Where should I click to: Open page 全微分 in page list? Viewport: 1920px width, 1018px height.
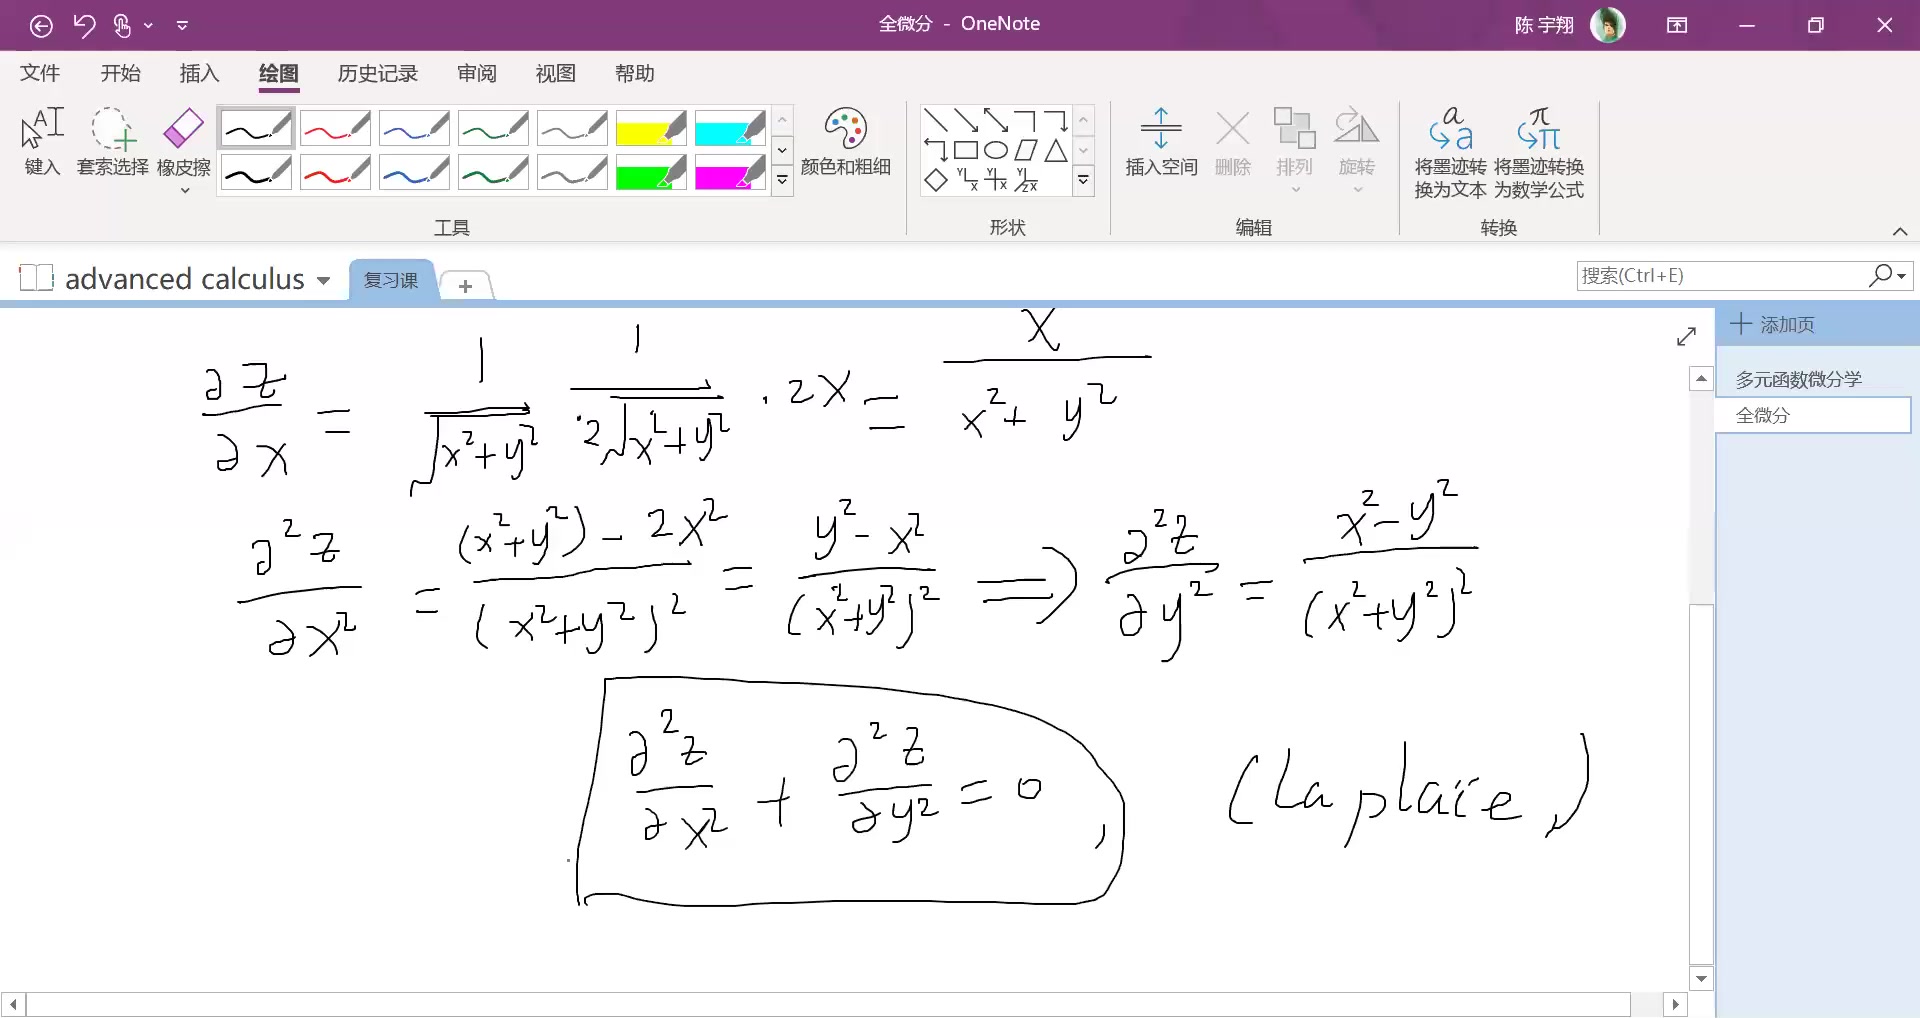point(1812,415)
